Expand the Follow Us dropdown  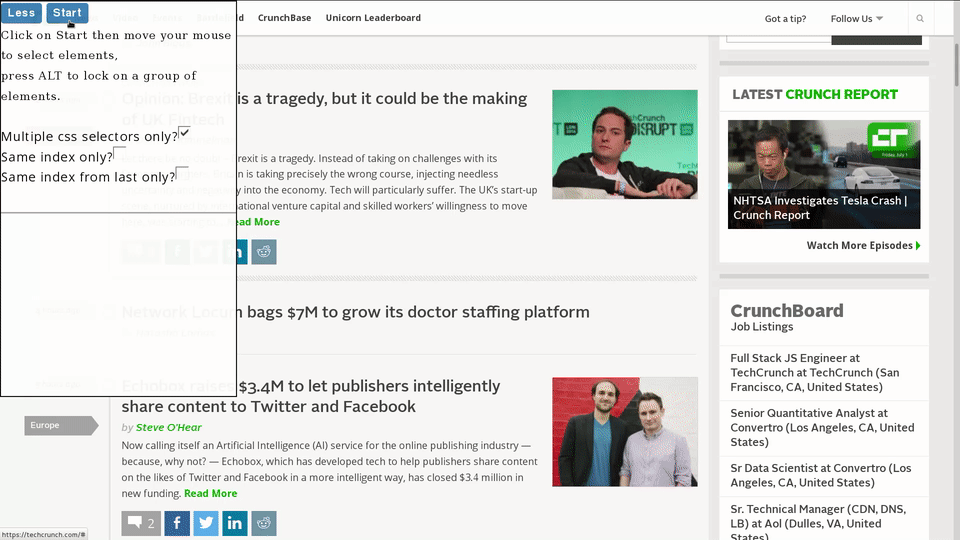click(857, 18)
